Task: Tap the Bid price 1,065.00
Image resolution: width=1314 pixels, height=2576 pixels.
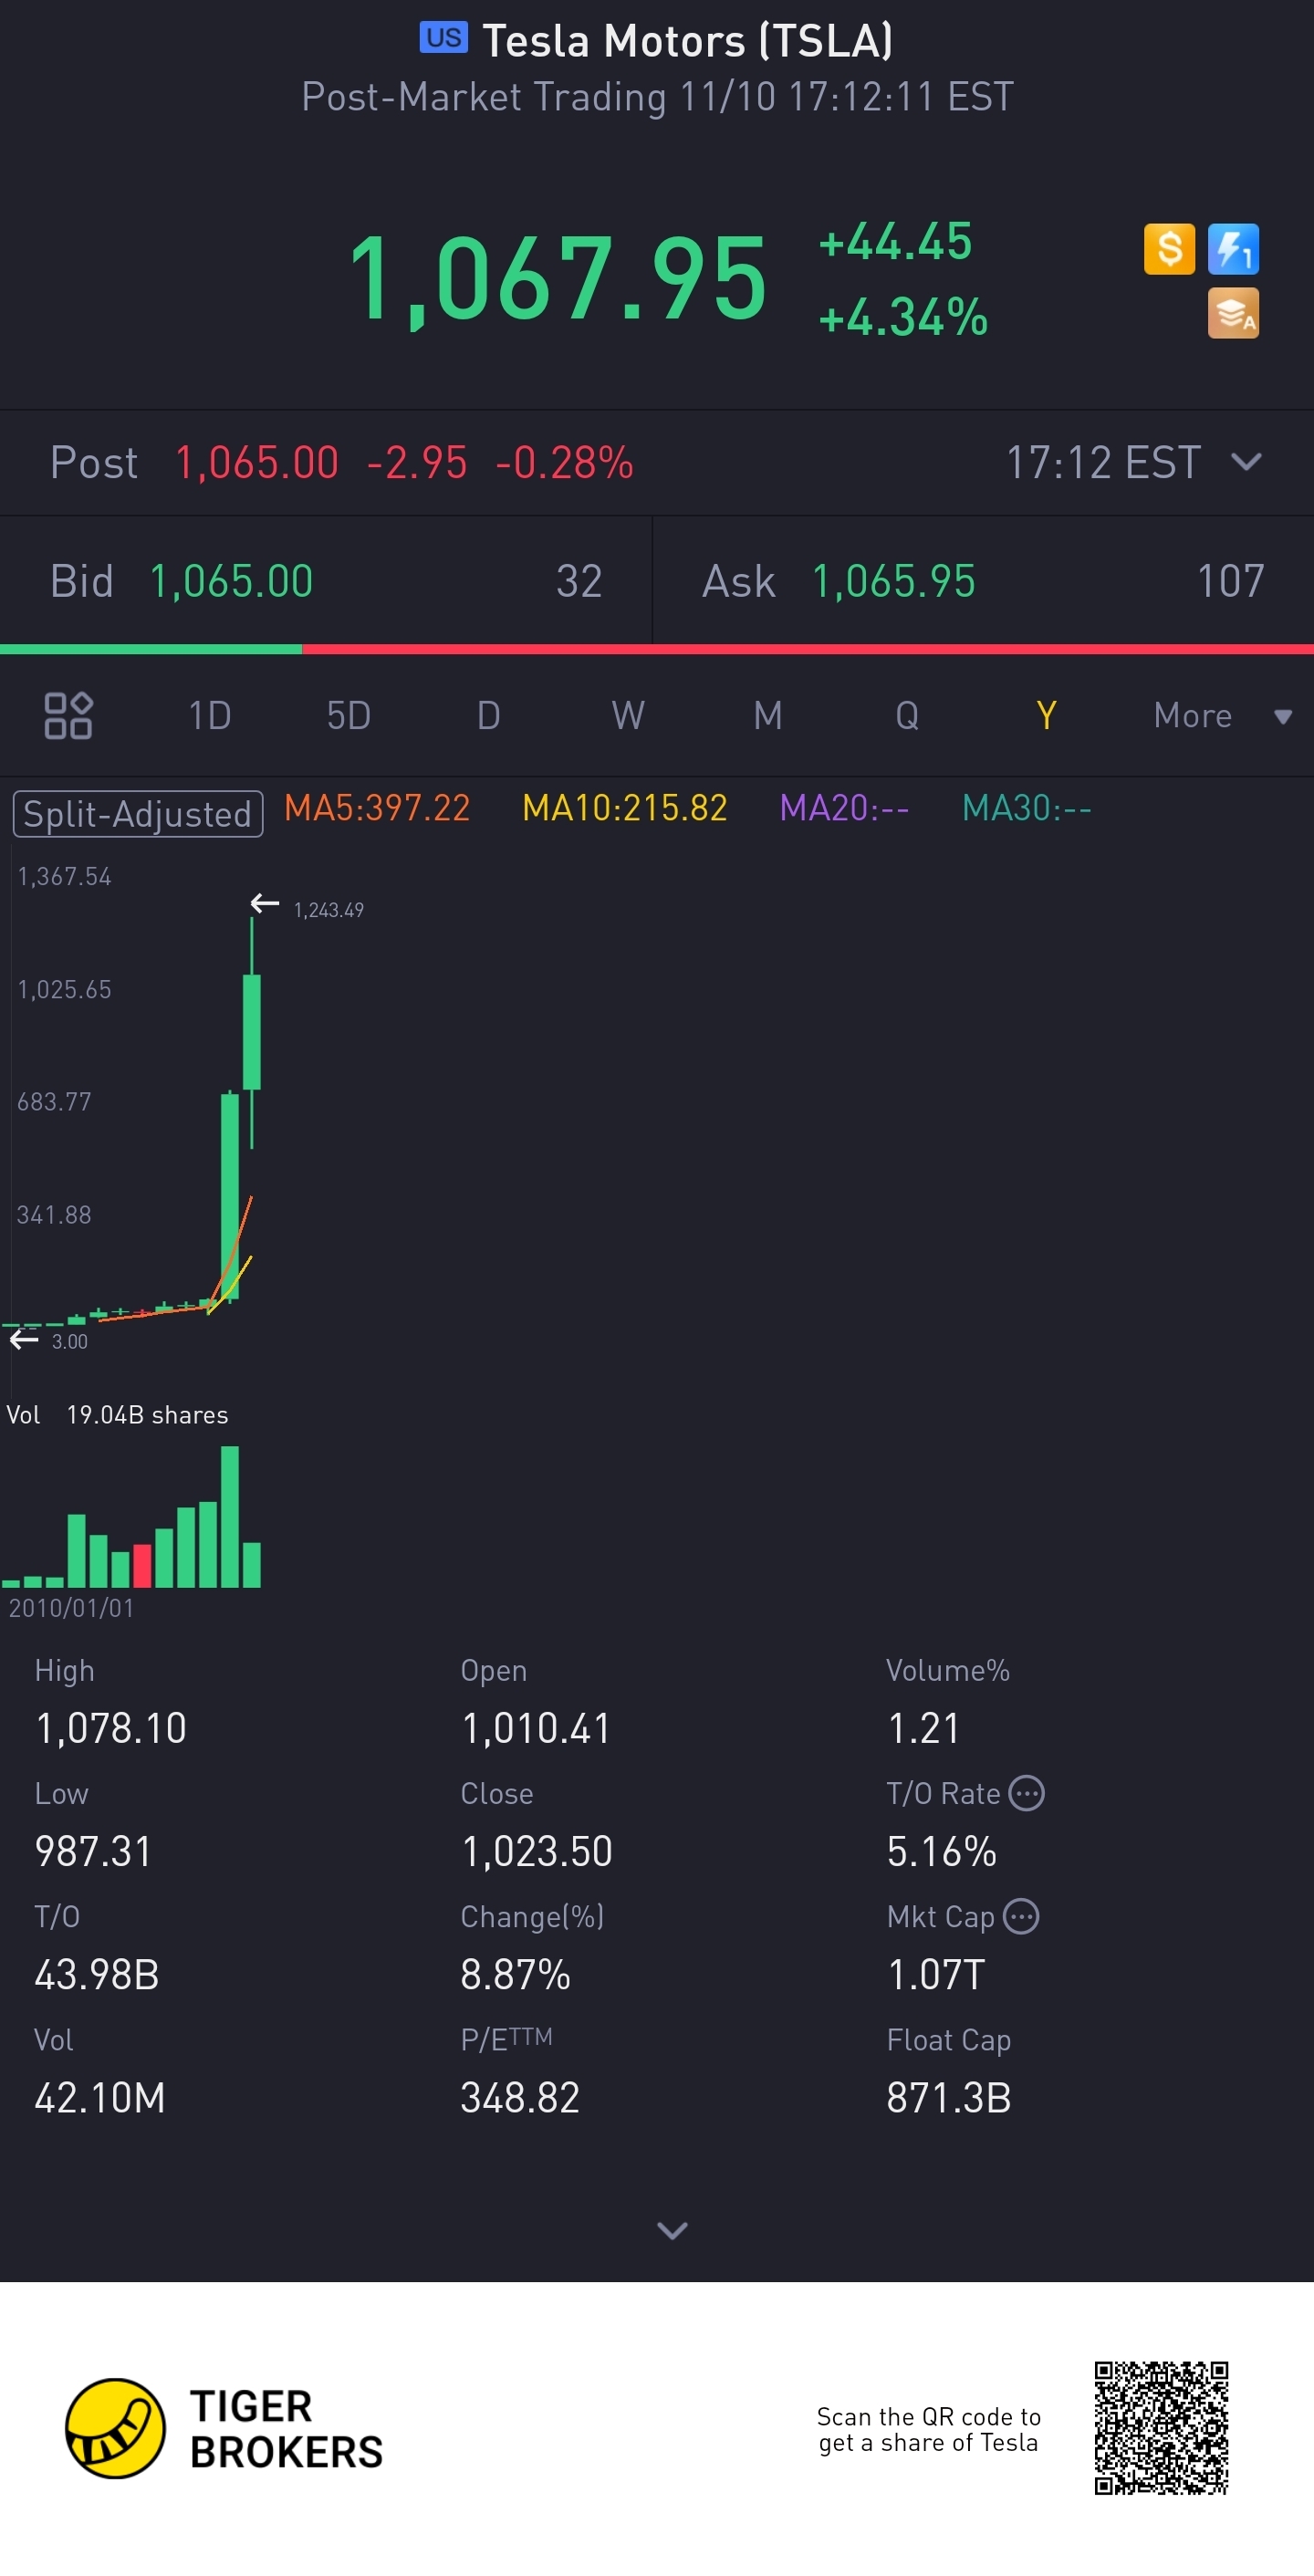Action: click(231, 581)
